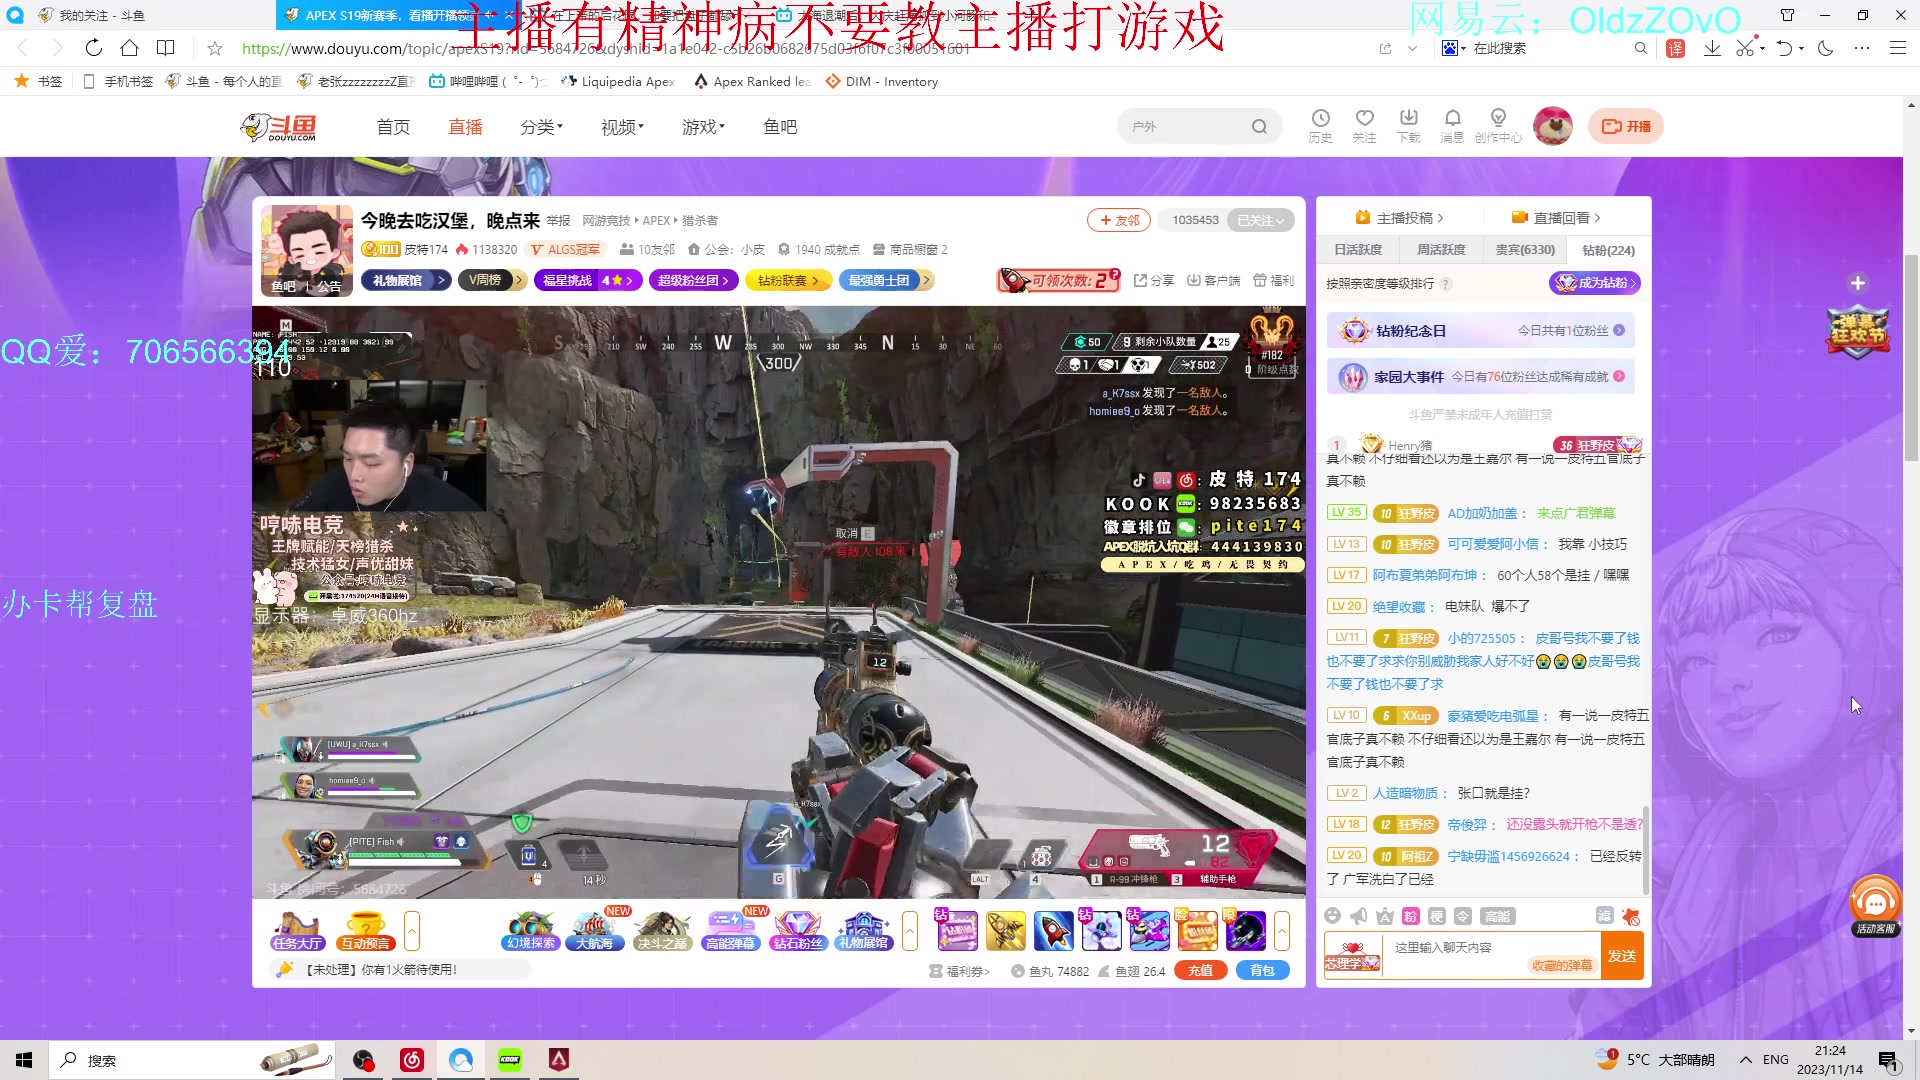Open NetEase Cloud Music taskbar icon
The height and width of the screenshot is (1080, 1920).
point(412,1060)
